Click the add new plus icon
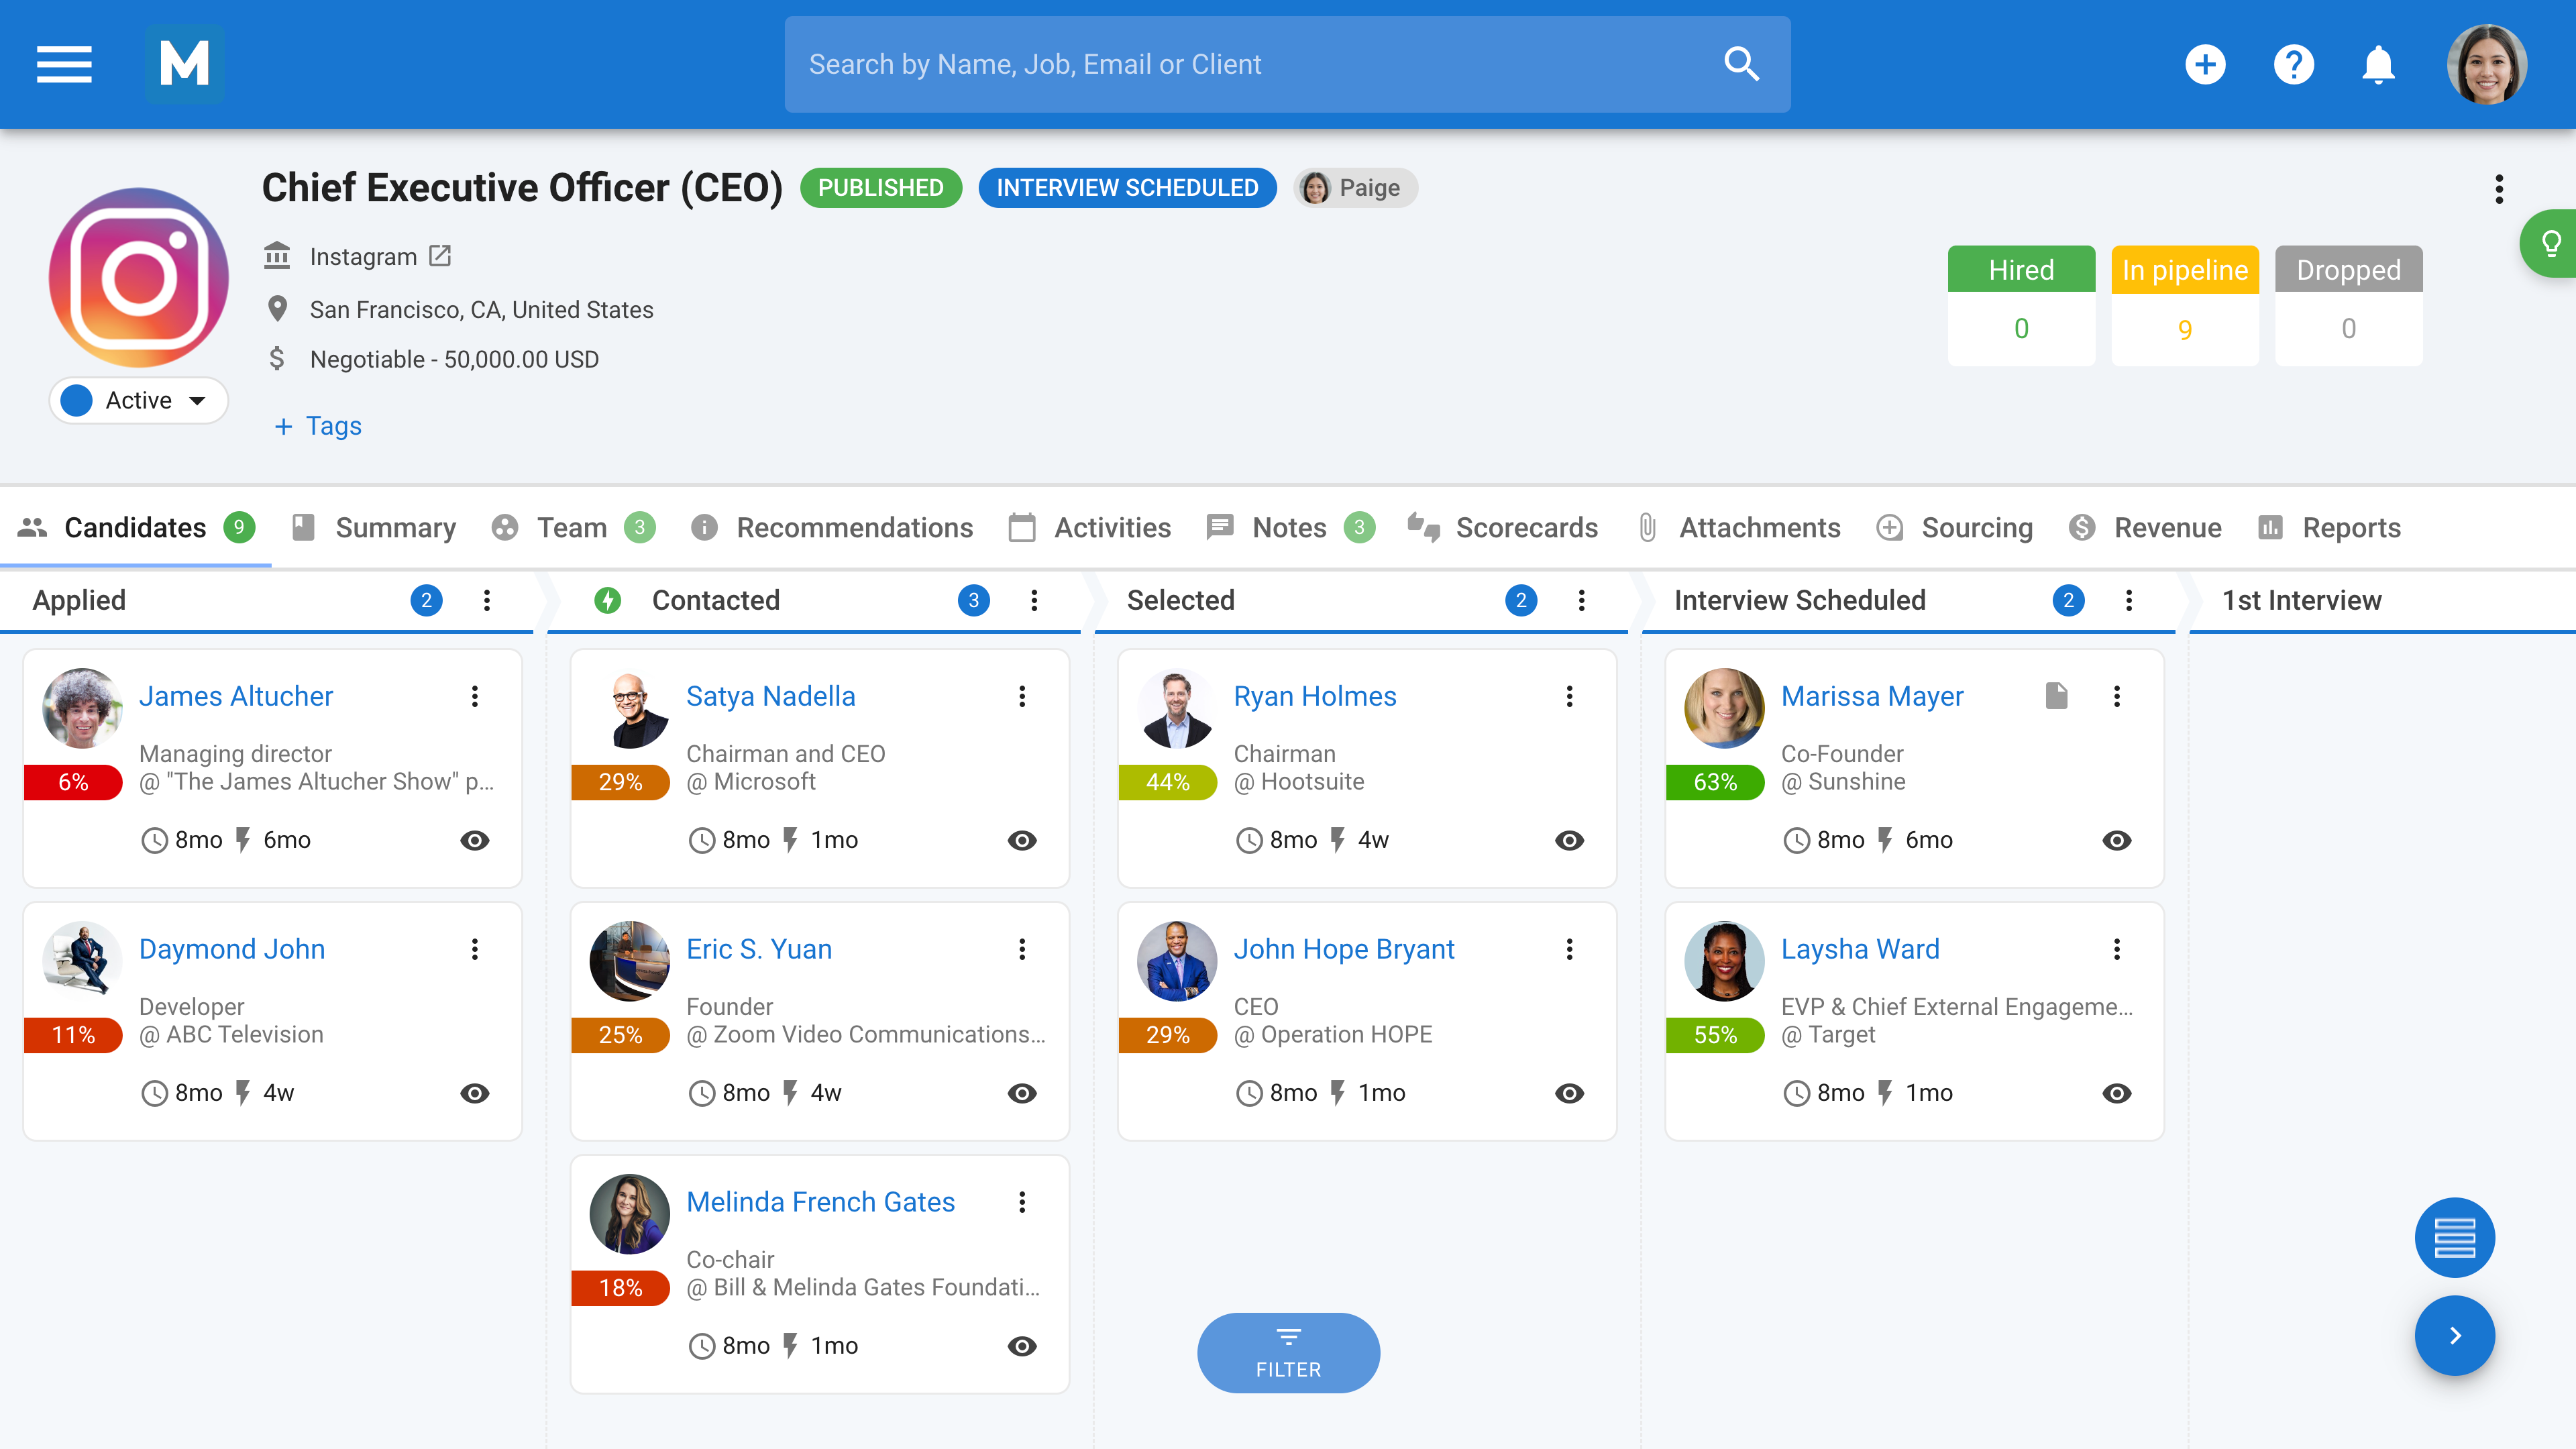The height and width of the screenshot is (1449, 2576). point(2205,64)
